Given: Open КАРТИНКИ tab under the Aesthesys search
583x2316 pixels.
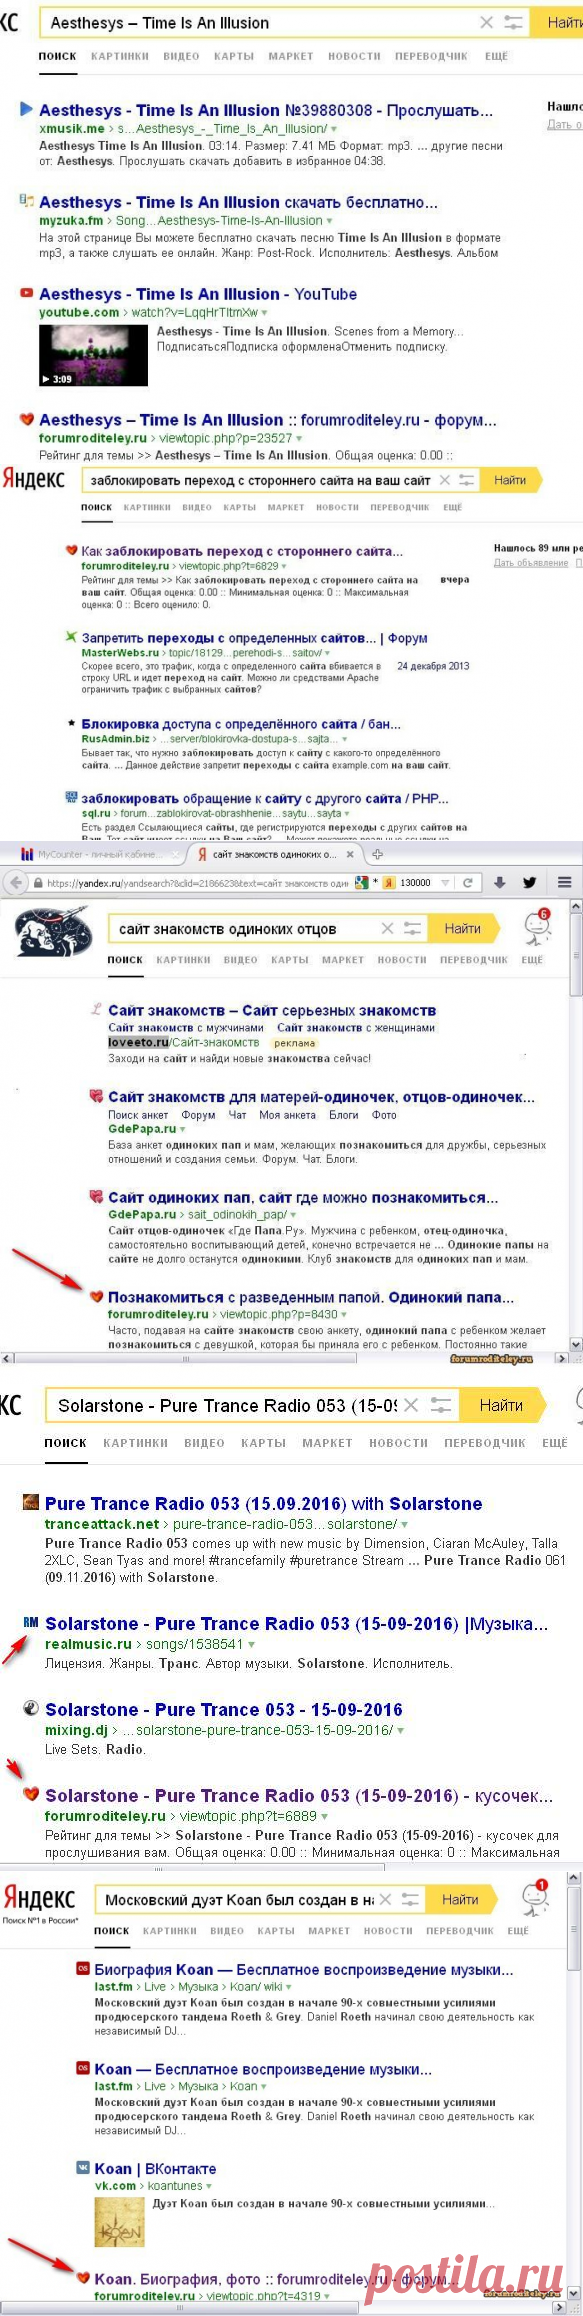Looking at the screenshot, I should 120,56.
